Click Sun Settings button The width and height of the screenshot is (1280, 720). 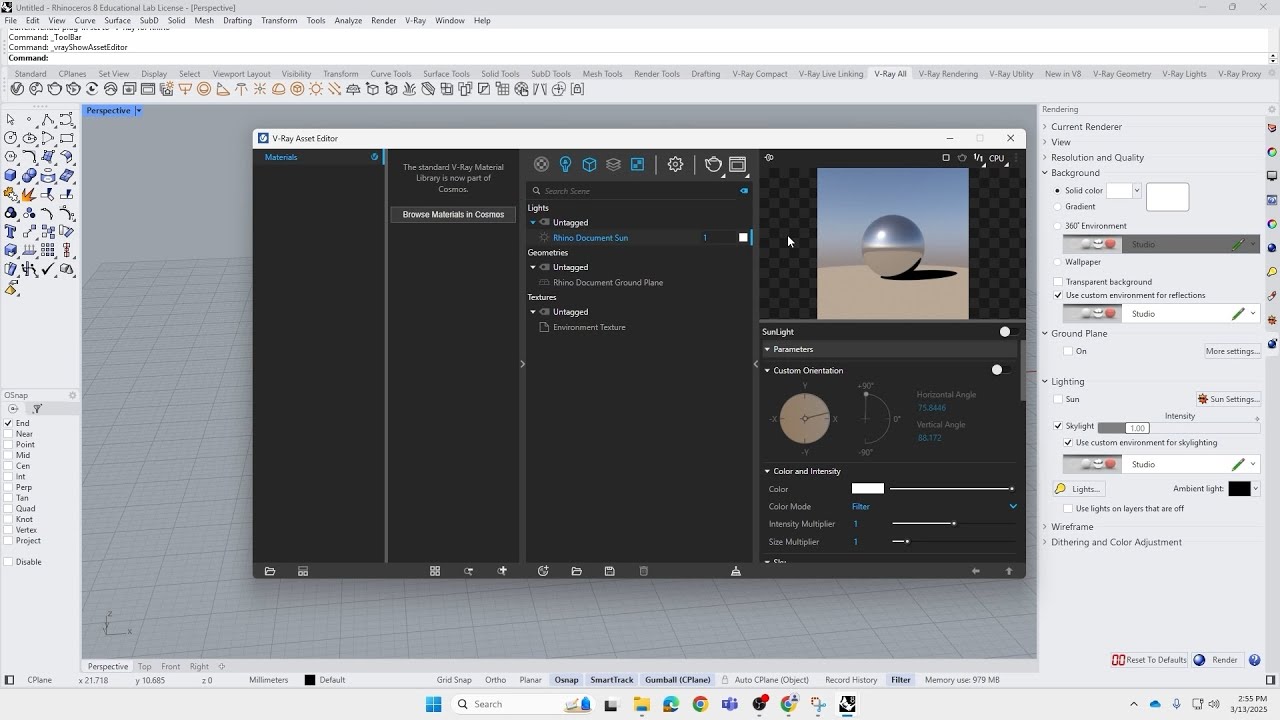[x=1228, y=399]
